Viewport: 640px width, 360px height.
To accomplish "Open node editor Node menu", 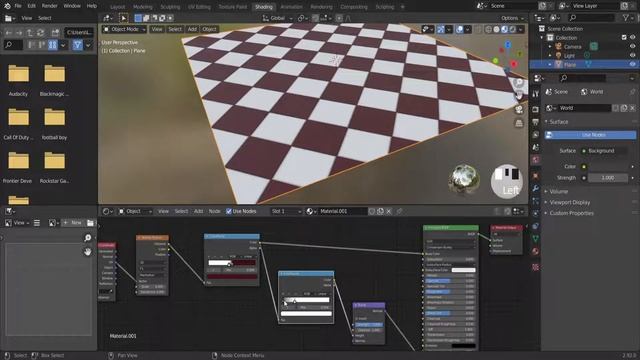I will click(214, 211).
